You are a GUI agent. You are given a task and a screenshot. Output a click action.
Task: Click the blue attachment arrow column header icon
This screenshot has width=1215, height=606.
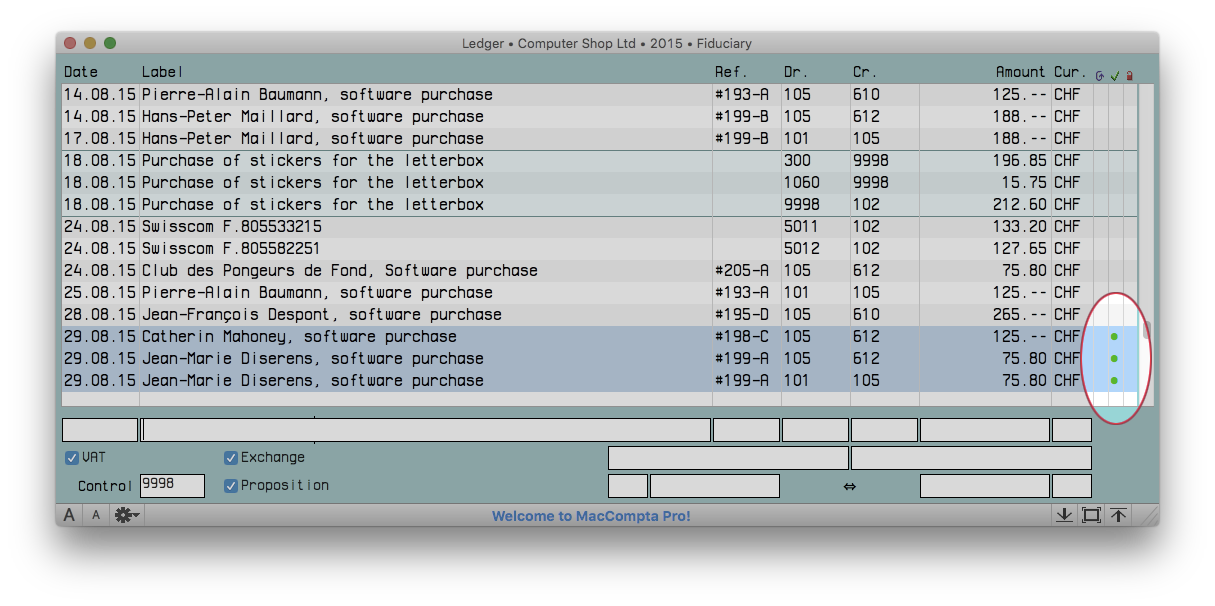pyautogui.click(x=1100, y=75)
